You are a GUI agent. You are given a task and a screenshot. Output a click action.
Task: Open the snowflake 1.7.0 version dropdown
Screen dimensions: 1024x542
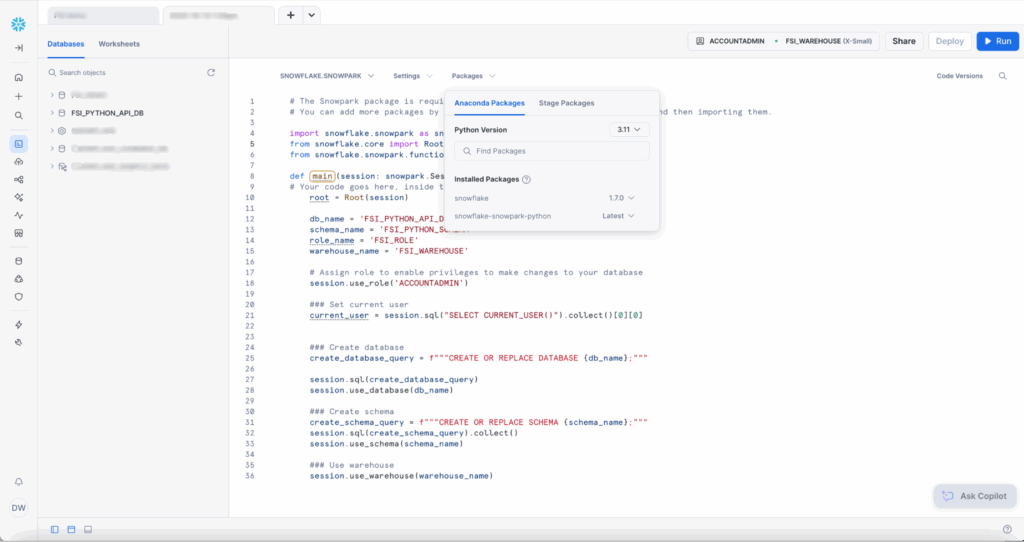(622, 198)
